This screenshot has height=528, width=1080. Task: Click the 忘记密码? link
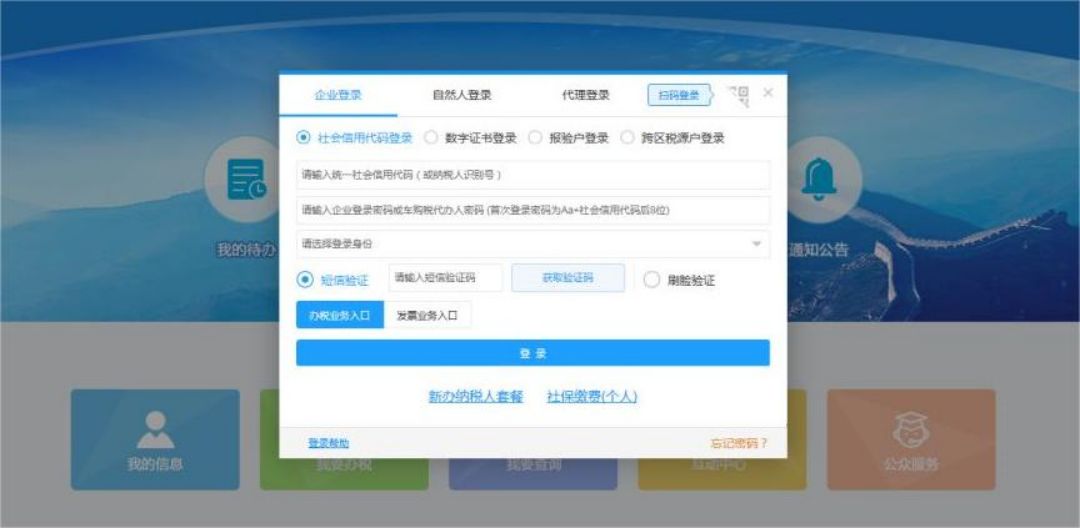pos(739,443)
